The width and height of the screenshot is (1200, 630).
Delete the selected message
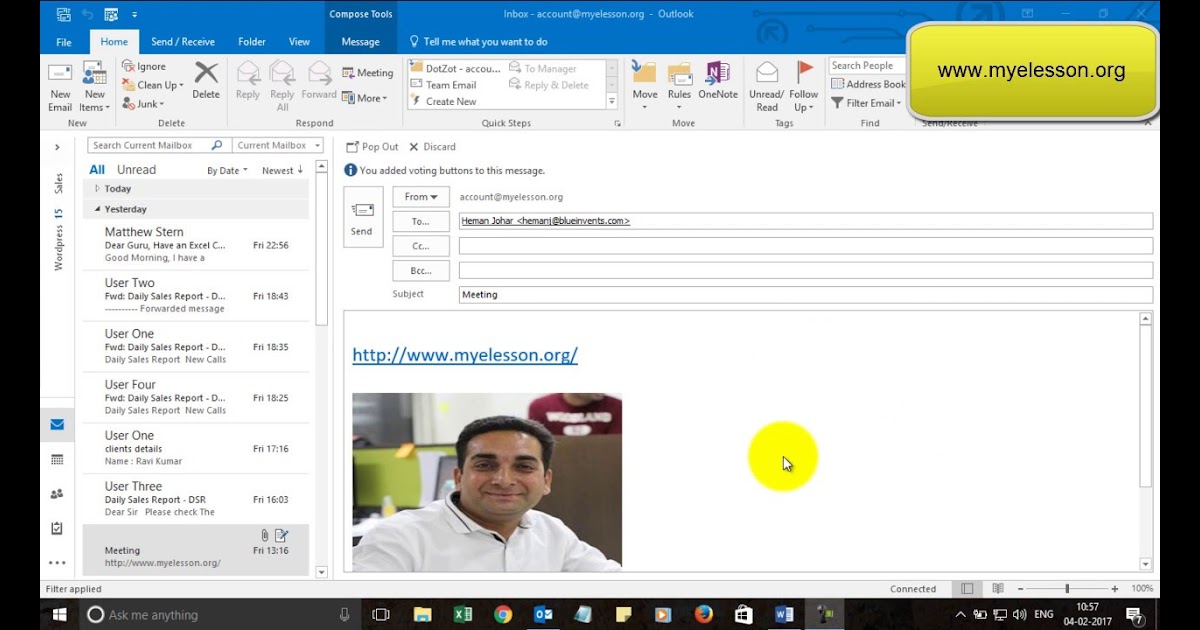(x=206, y=80)
